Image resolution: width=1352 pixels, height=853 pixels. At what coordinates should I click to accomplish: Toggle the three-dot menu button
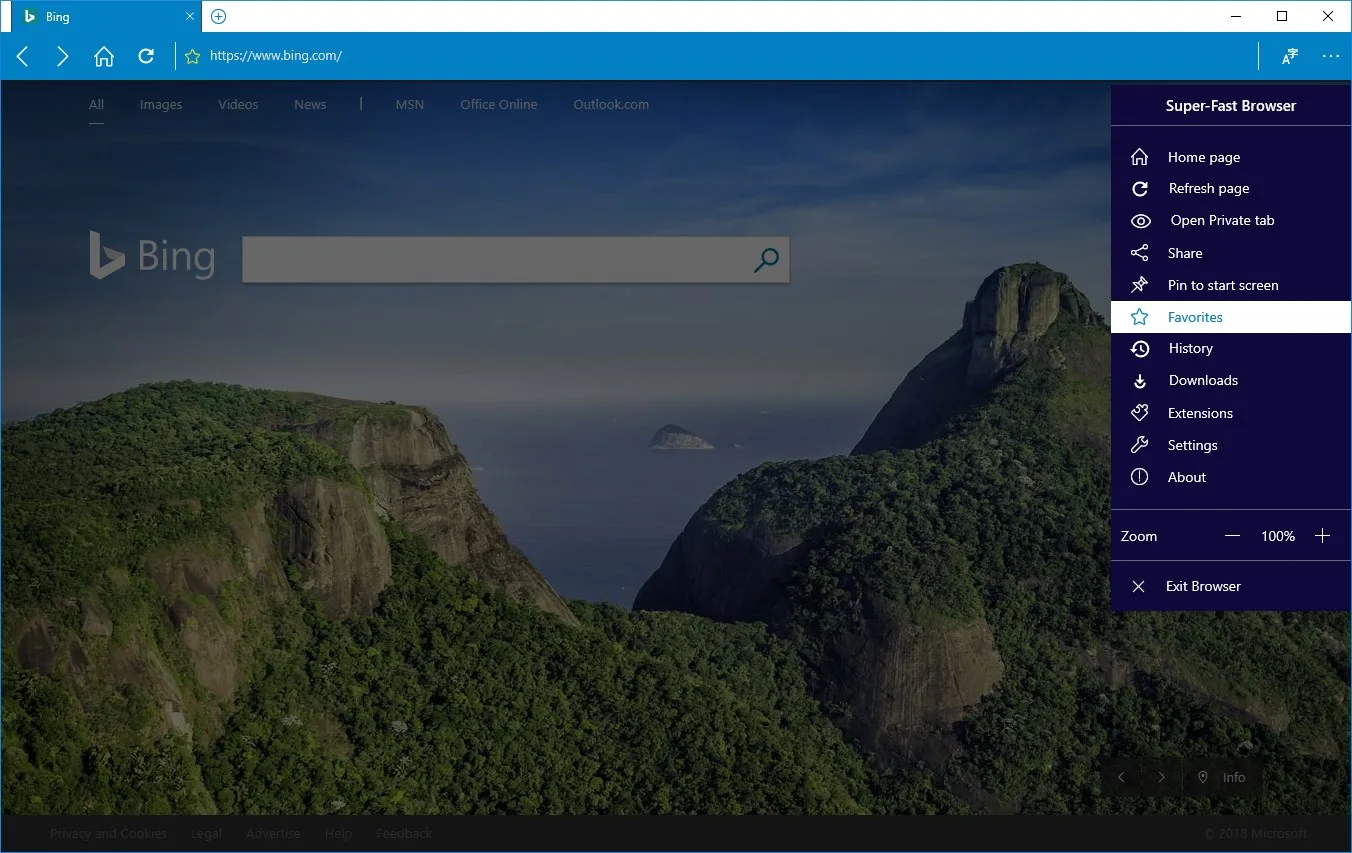pyautogui.click(x=1330, y=56)
